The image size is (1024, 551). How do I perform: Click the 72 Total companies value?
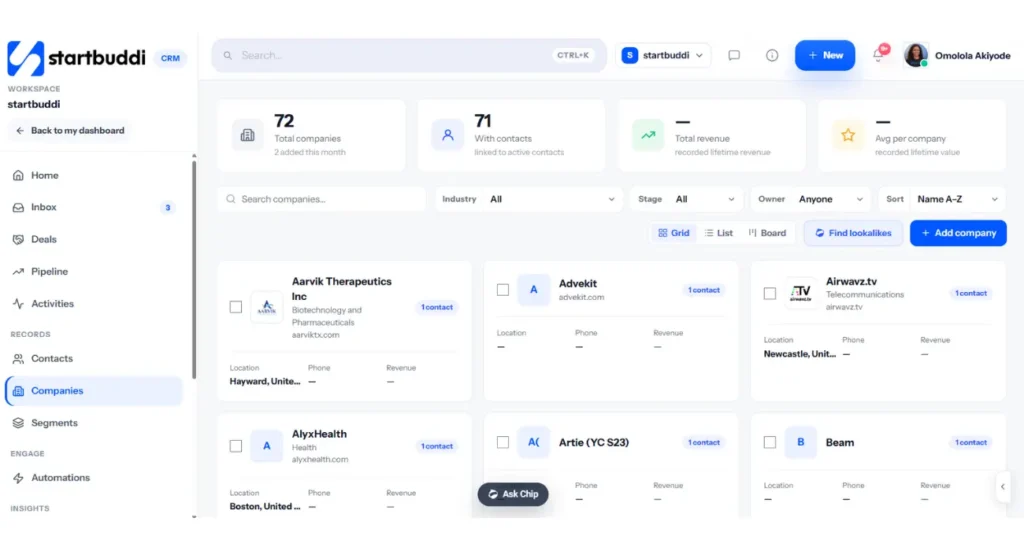[x=284, y=121]
